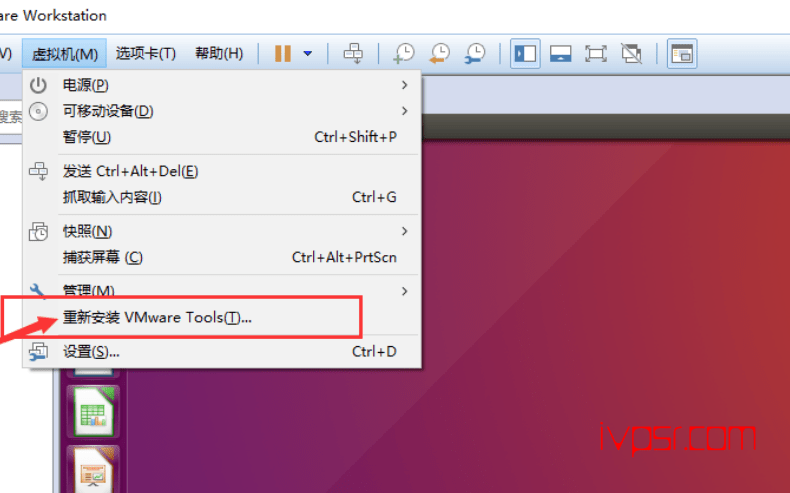The width and height of the screenshot is (790, 493).
Task: Revert to snapshot toolbar icon
Action: [439, 53]
